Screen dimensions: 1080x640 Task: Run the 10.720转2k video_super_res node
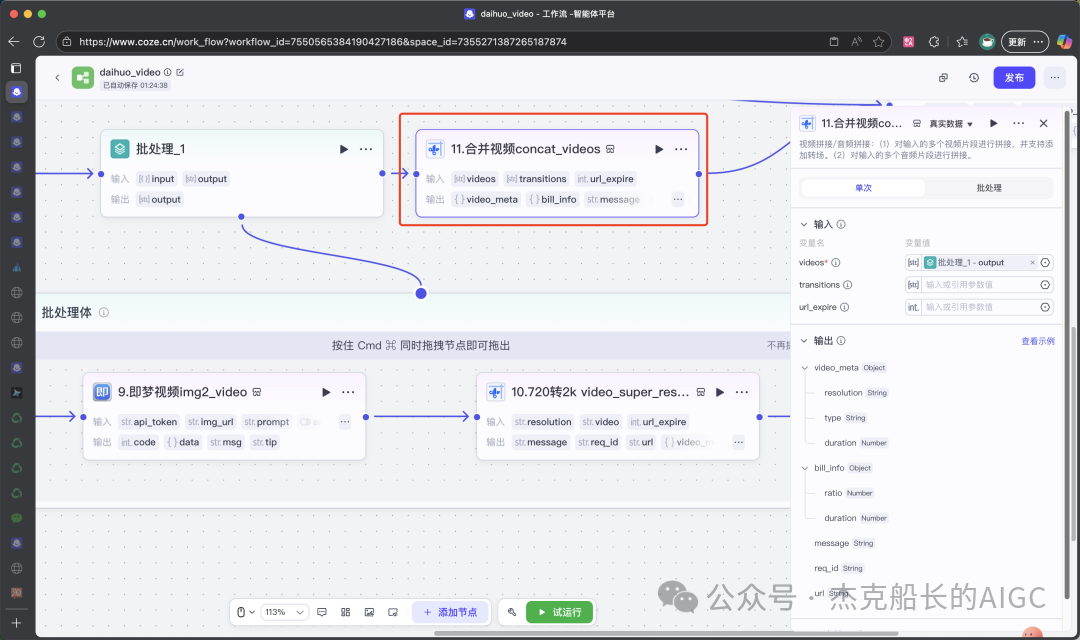click(720, 392)
